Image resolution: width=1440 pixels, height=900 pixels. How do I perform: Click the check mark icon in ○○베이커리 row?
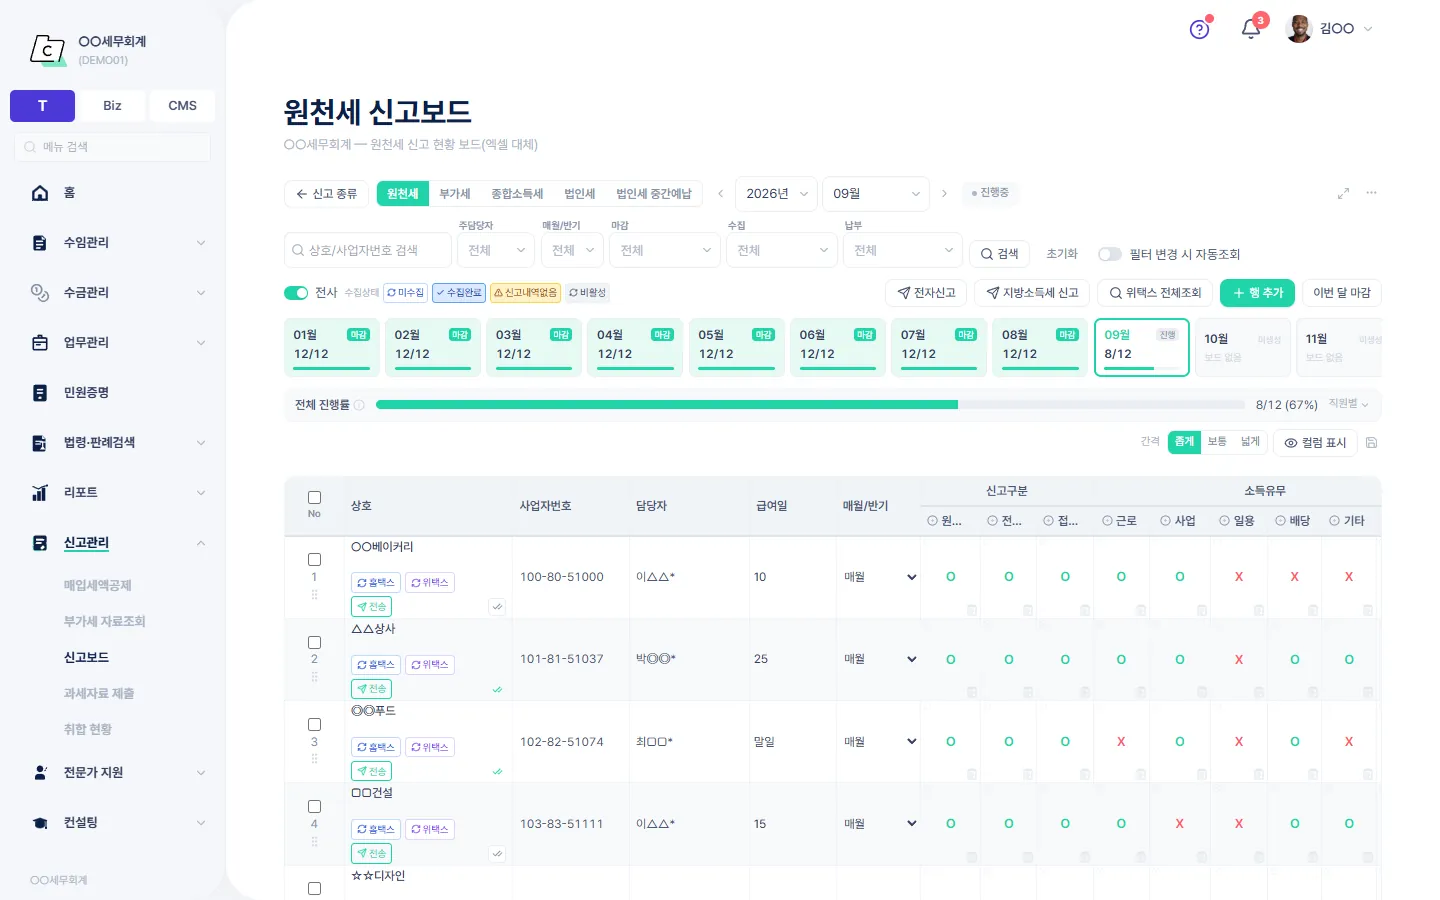tap(497, 606)
